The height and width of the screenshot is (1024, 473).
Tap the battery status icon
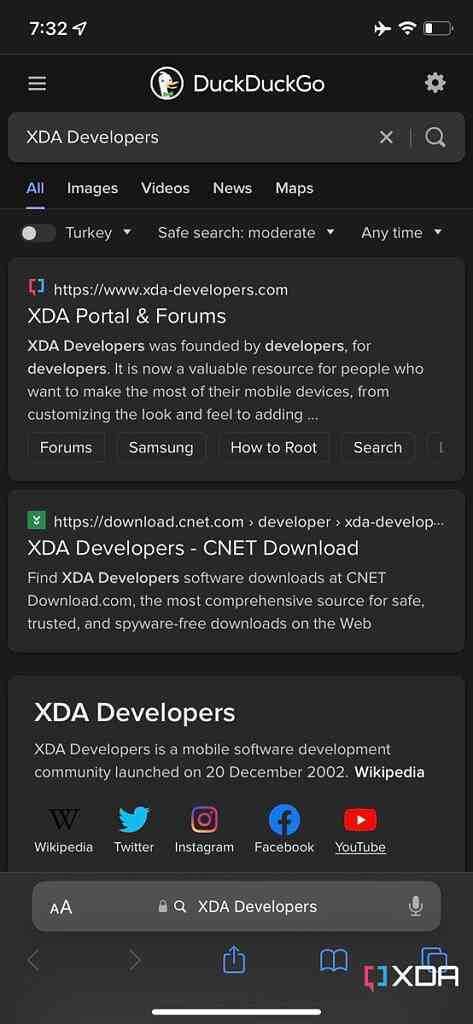(x=438, y=29)
